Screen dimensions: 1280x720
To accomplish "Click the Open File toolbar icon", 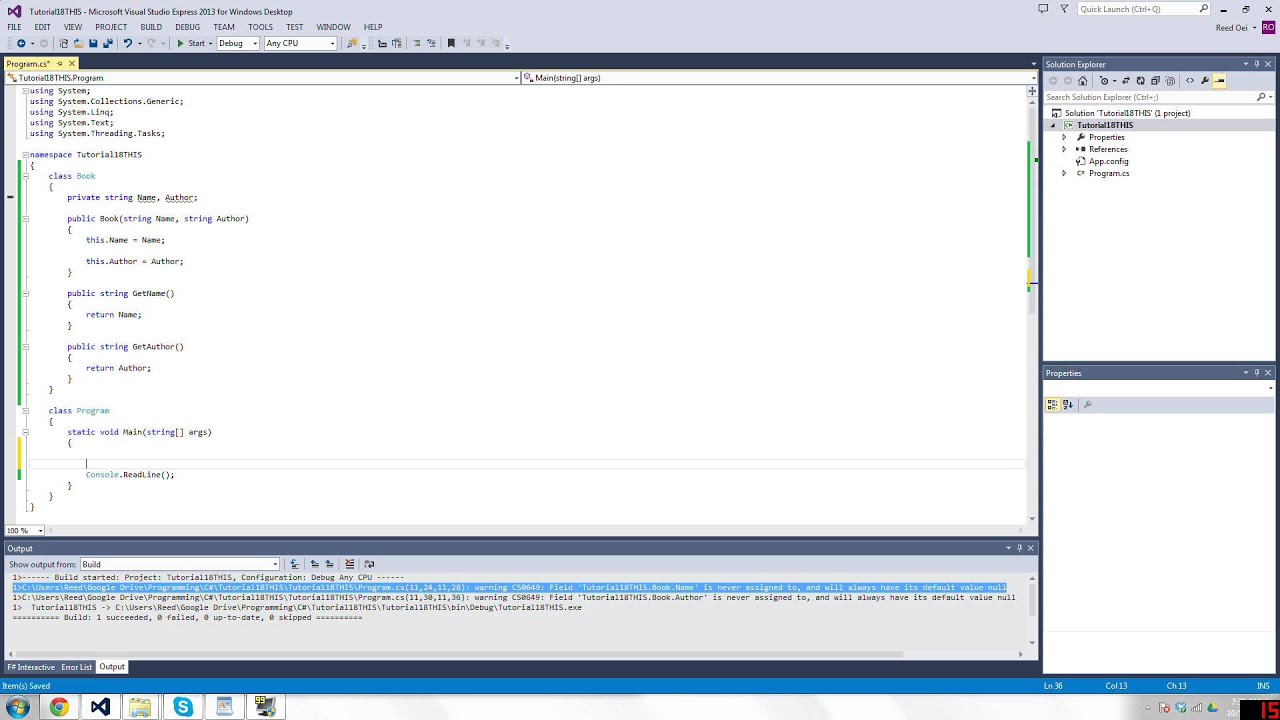I will coord(78,43).
